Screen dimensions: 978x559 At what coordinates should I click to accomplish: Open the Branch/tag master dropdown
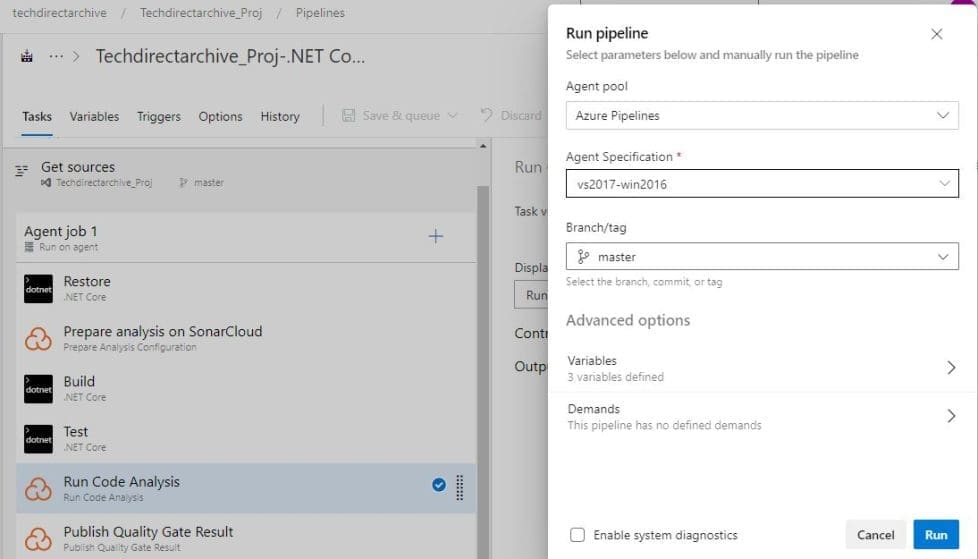coord(761,257)
